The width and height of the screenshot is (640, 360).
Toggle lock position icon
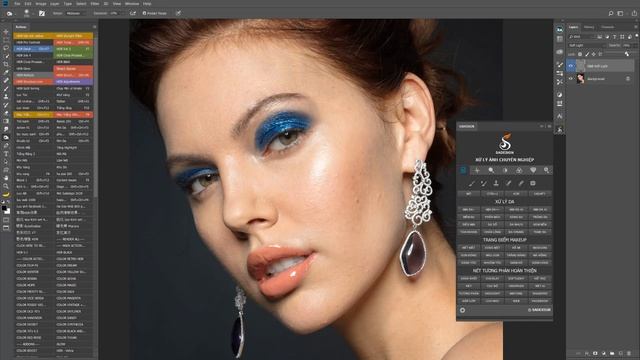tap(594, 54)
